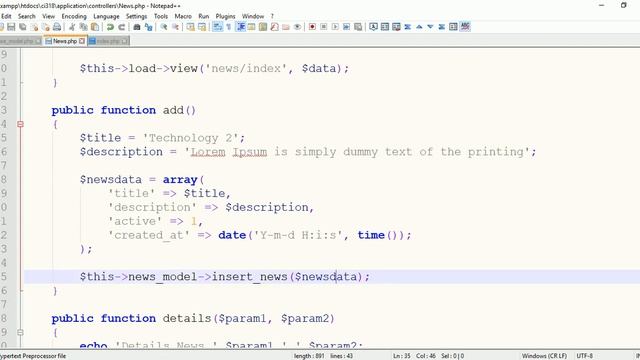Screen dimensions: 640x360
Task: Click the Save file toolbar icon
Action: point(11,27)
